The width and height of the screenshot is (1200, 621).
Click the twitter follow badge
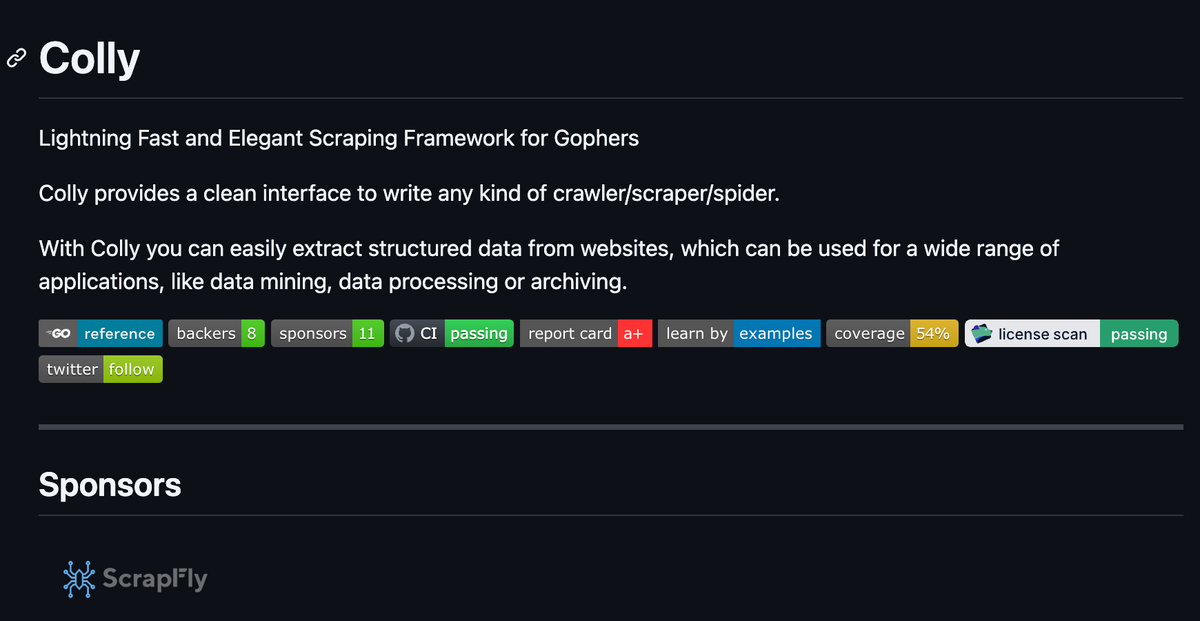(100, 369)
